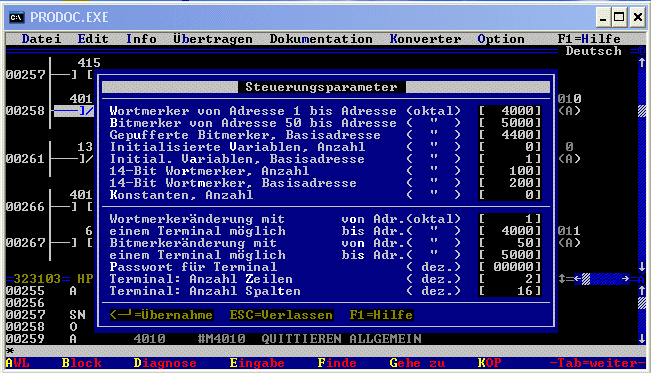Edit 14-Bit Wortmerker Basisadresse field 200
651x373 pixels.
510,183
